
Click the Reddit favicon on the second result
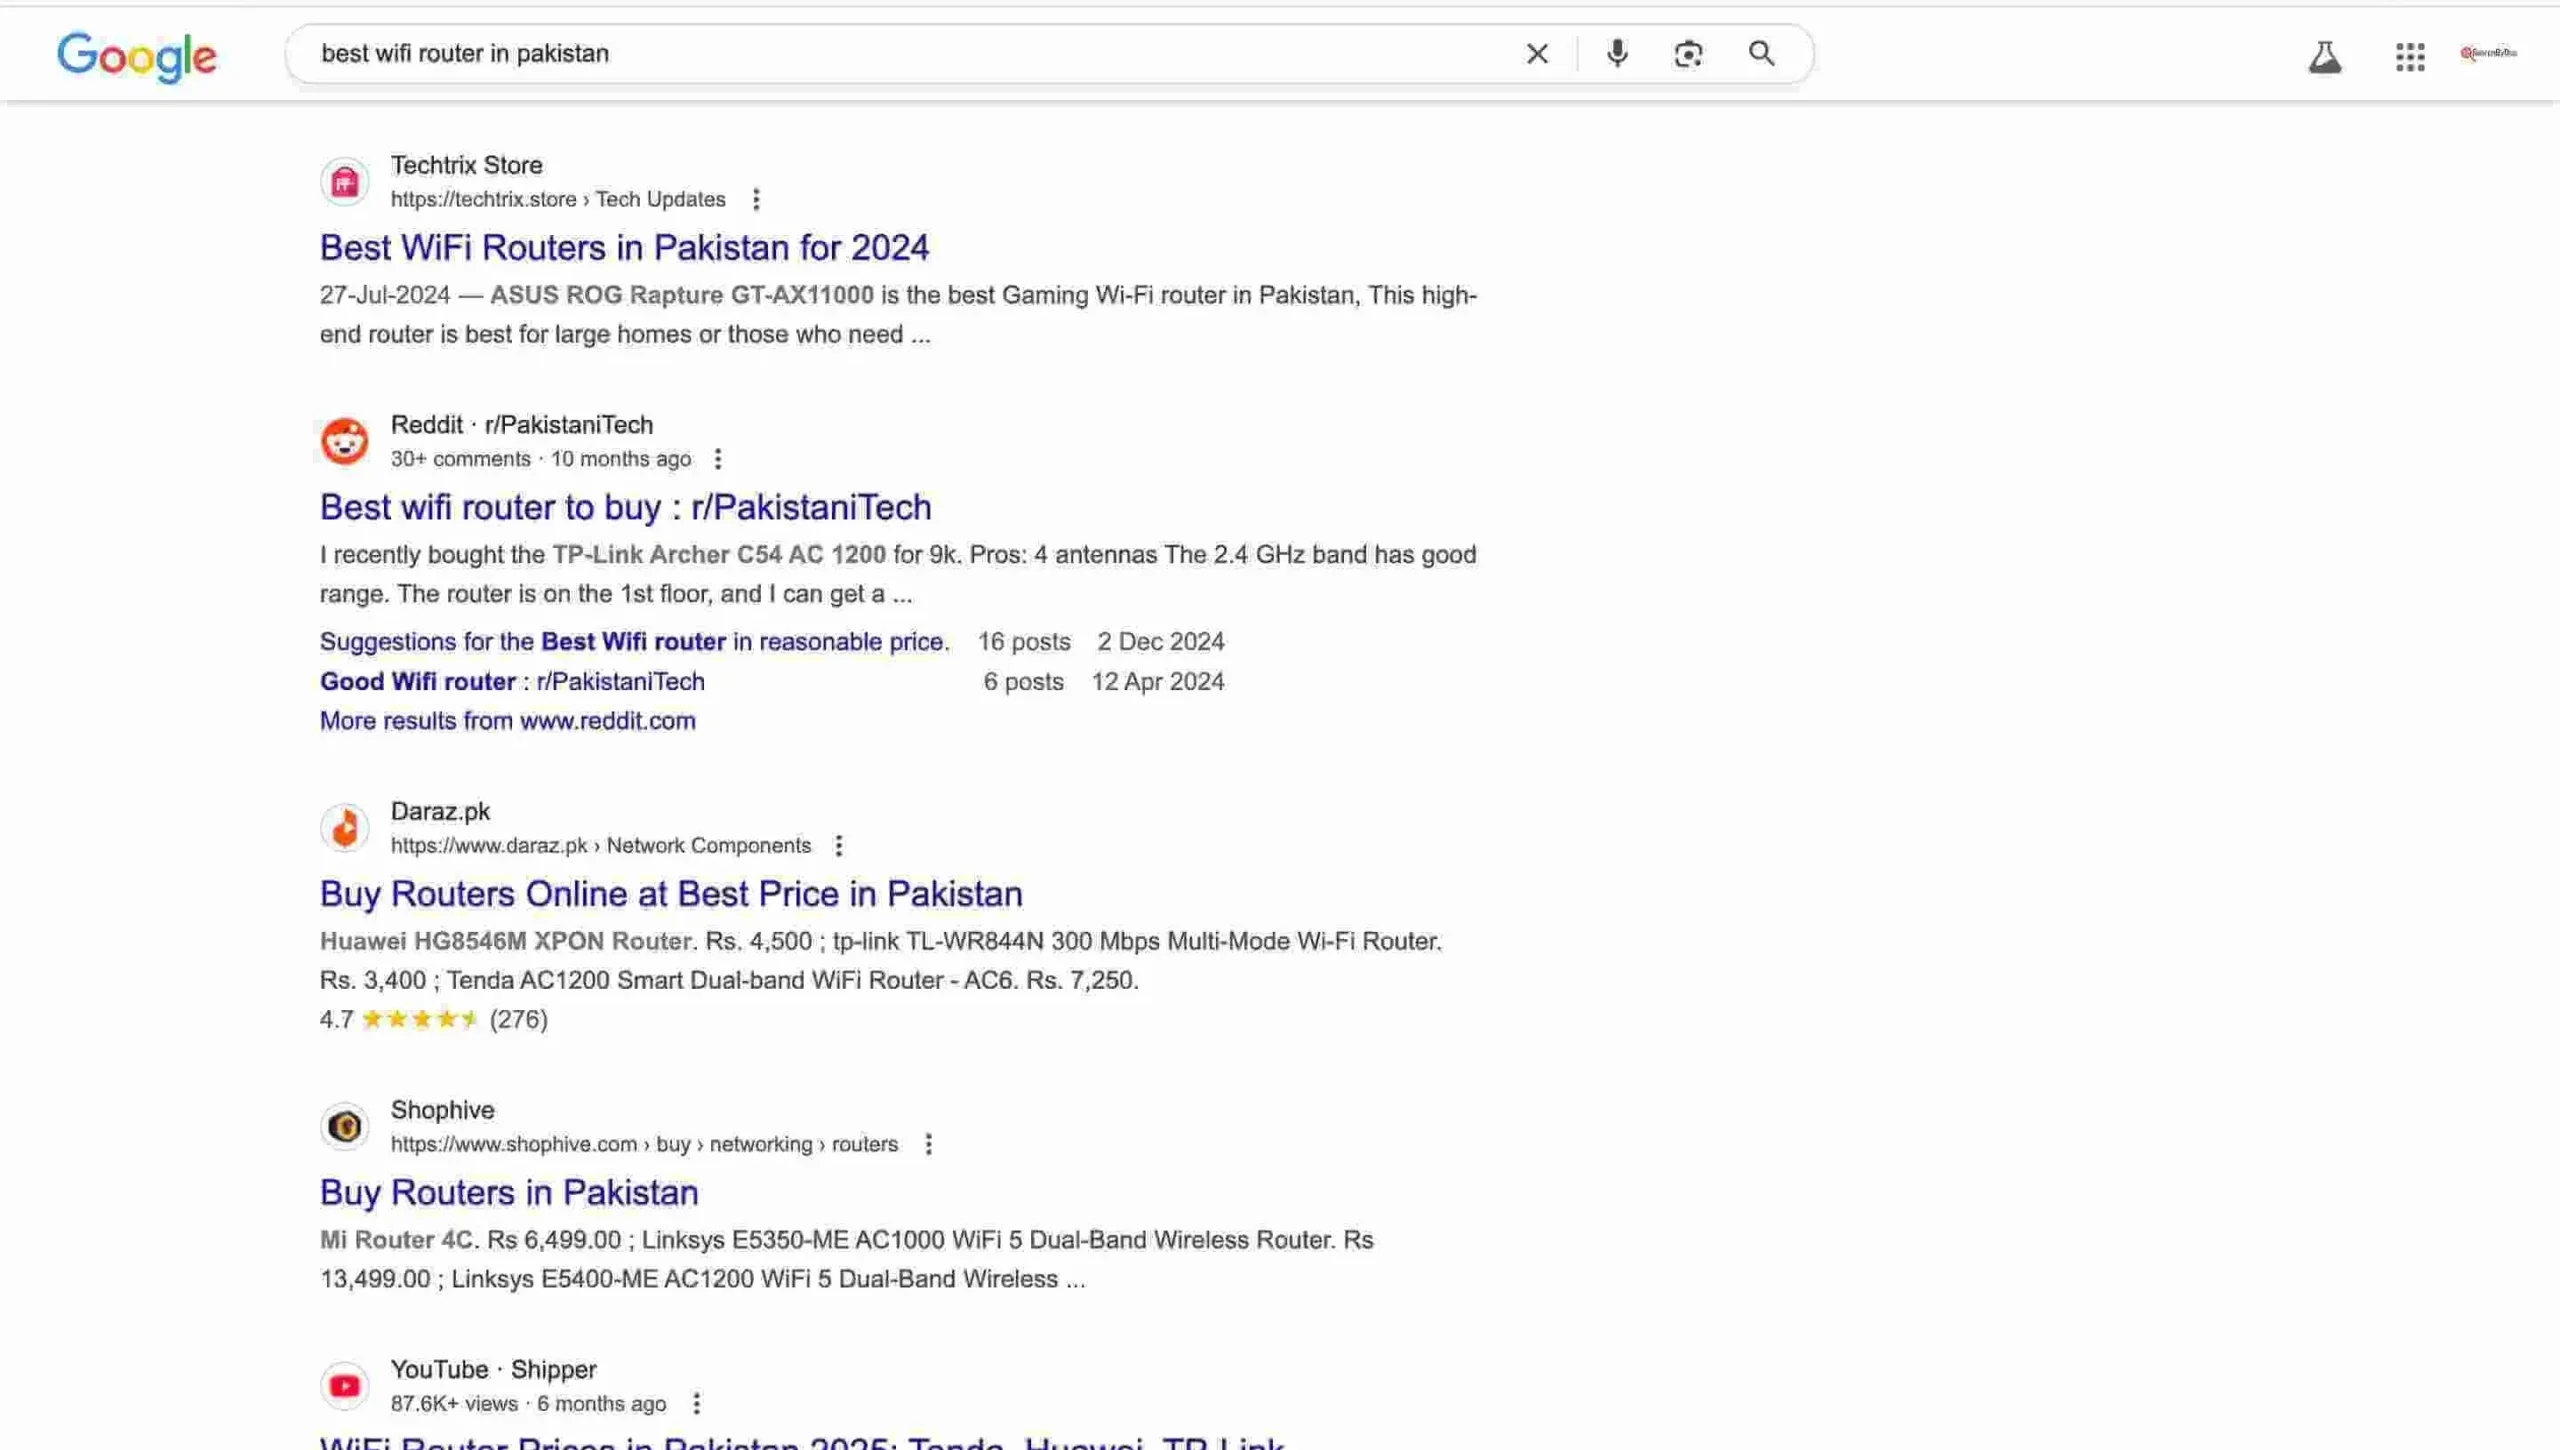tap(344, 440)
